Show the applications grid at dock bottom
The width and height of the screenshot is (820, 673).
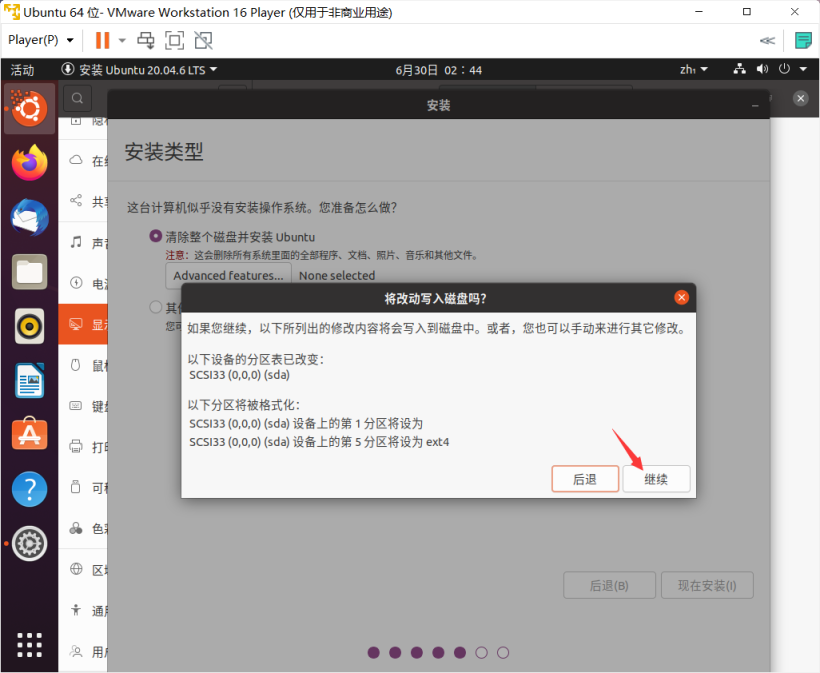click(29, 645)
